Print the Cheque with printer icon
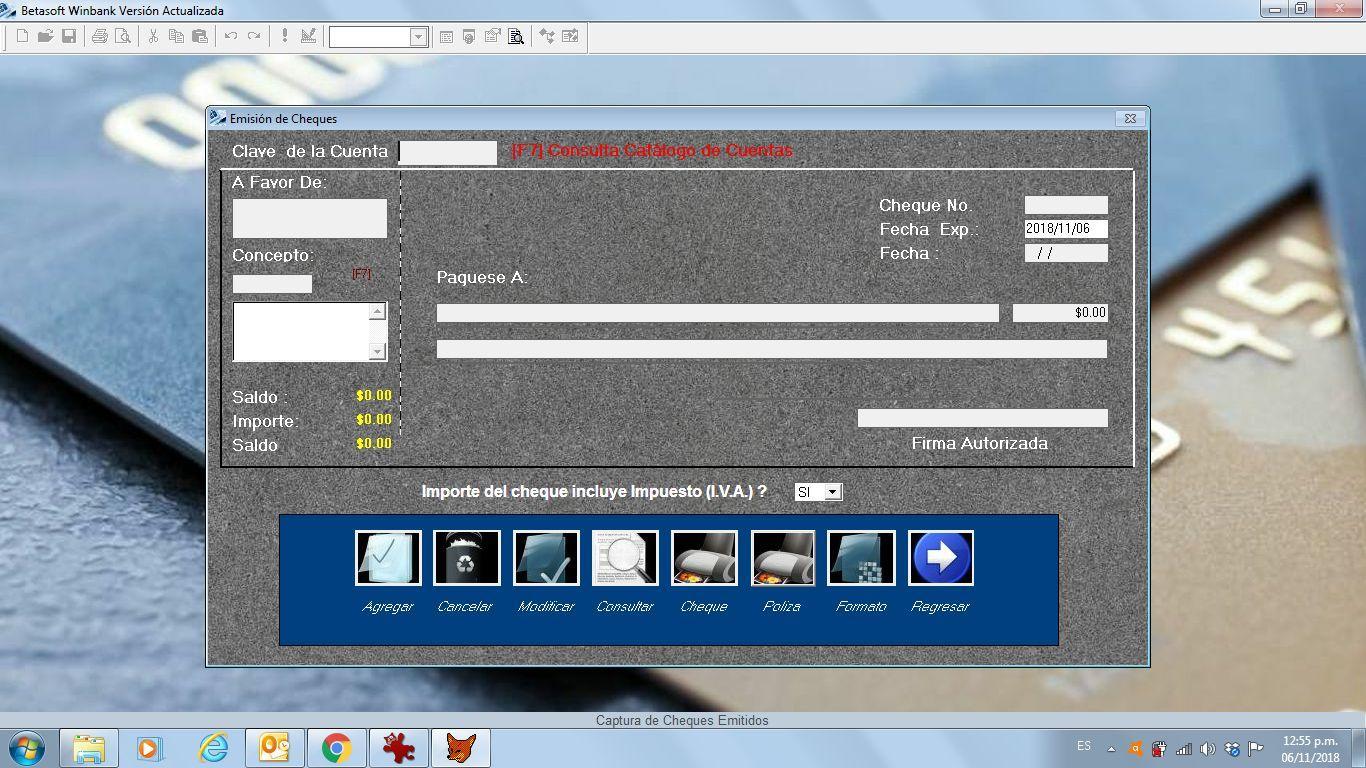1366x768 pixels. tap(704, 558)
